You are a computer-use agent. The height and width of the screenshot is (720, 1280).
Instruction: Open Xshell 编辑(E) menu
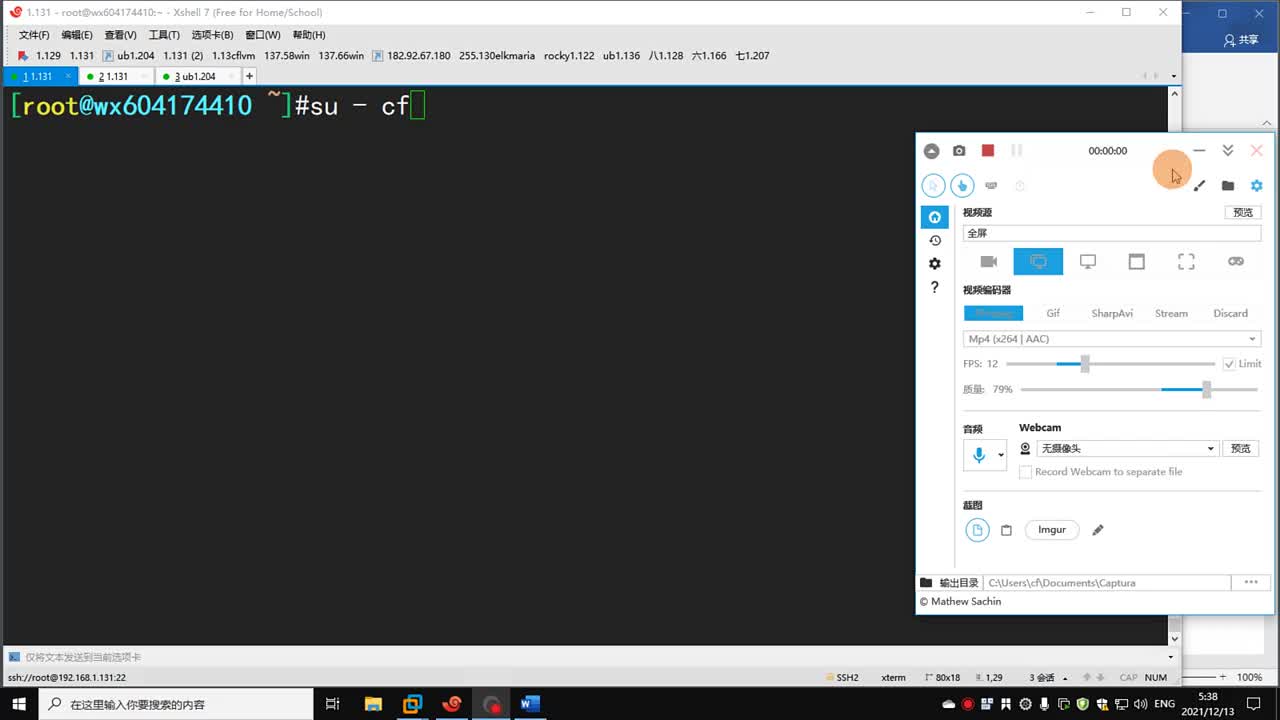point(77,35)
